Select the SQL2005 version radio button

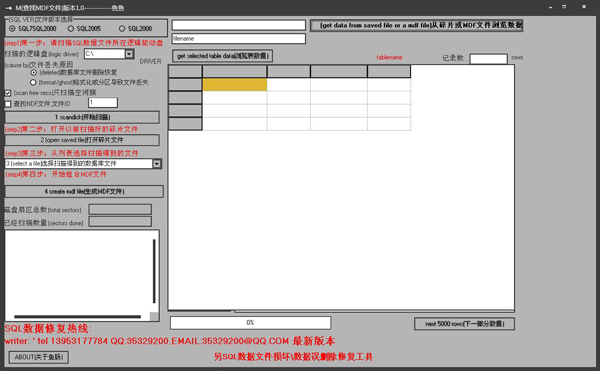click(x=70, y=29)
